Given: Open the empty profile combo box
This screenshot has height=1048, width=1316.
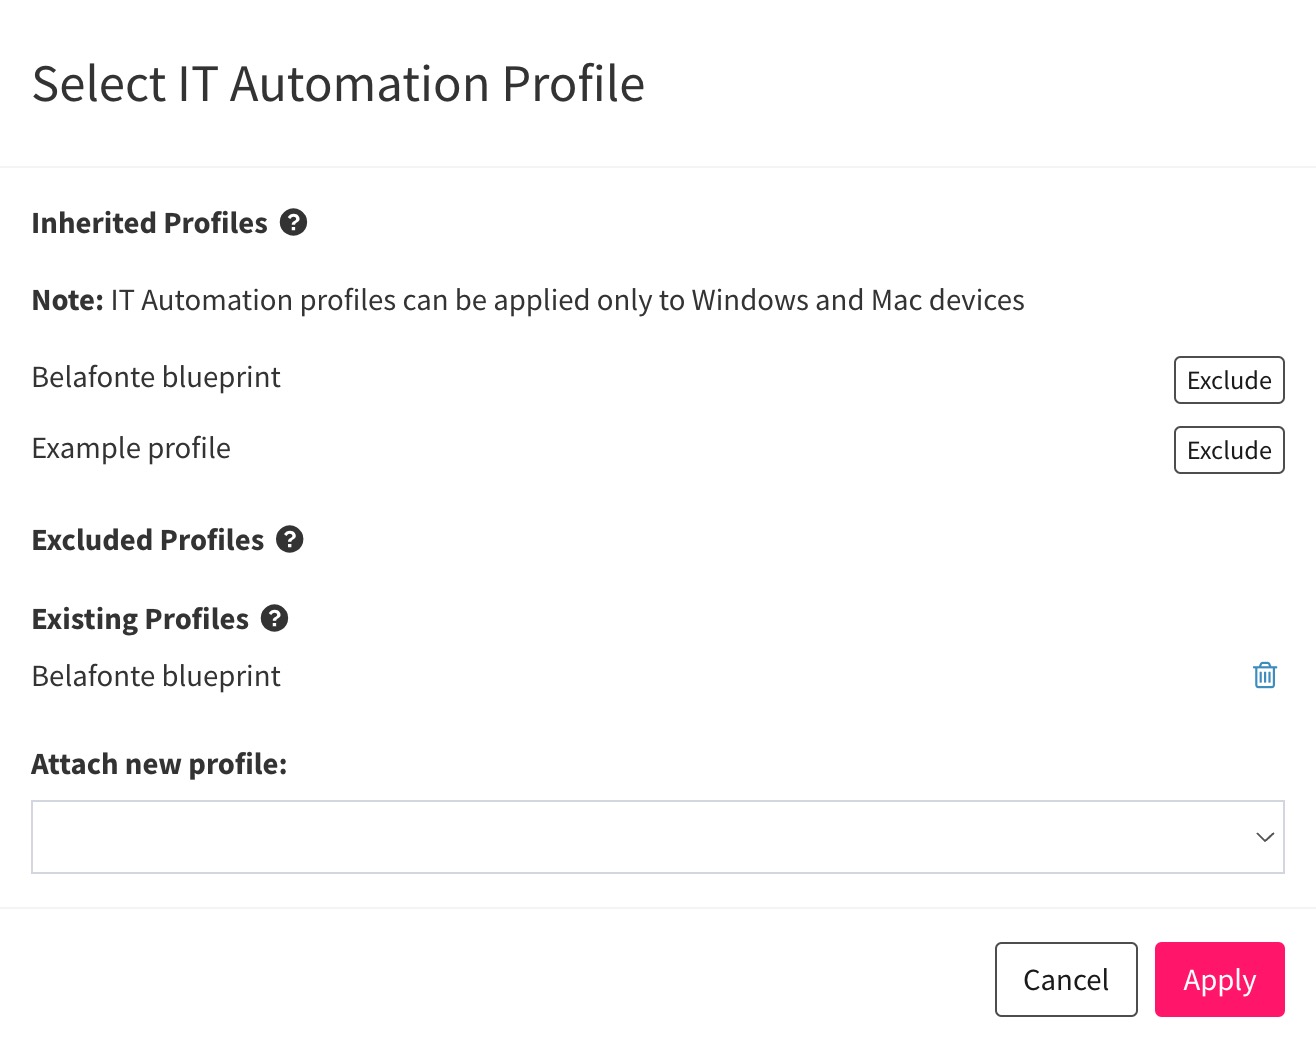Looking at the screenshot, I should point(658,837).
